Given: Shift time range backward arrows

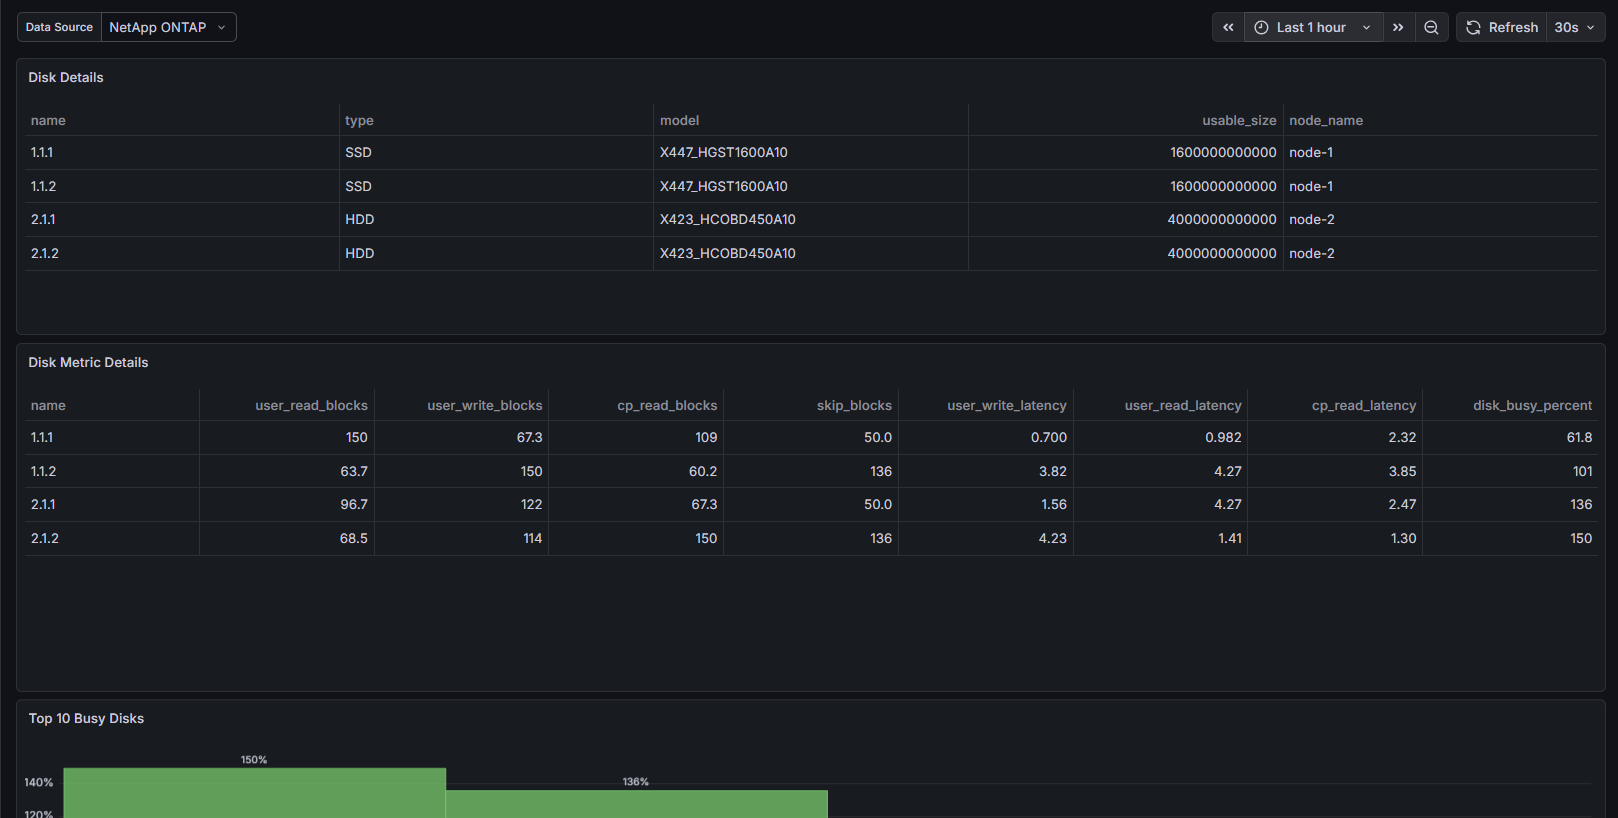Looking at the screenshot, I should (x=1228, y=27).
